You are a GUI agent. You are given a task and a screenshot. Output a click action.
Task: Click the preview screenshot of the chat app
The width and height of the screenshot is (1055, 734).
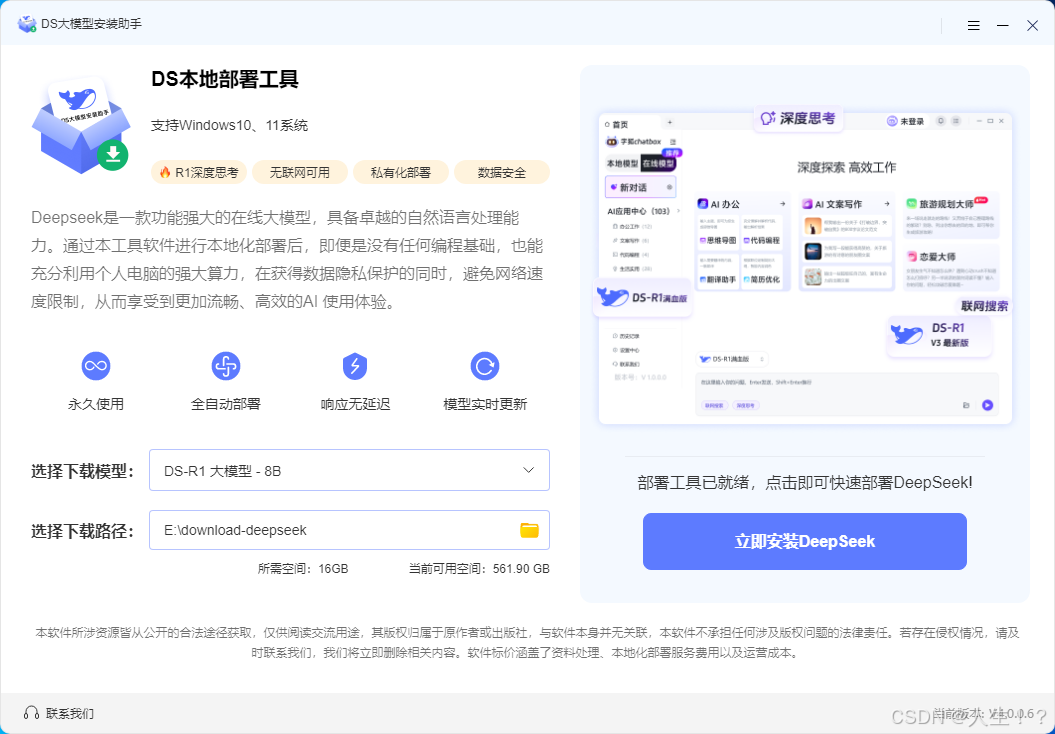805,267
